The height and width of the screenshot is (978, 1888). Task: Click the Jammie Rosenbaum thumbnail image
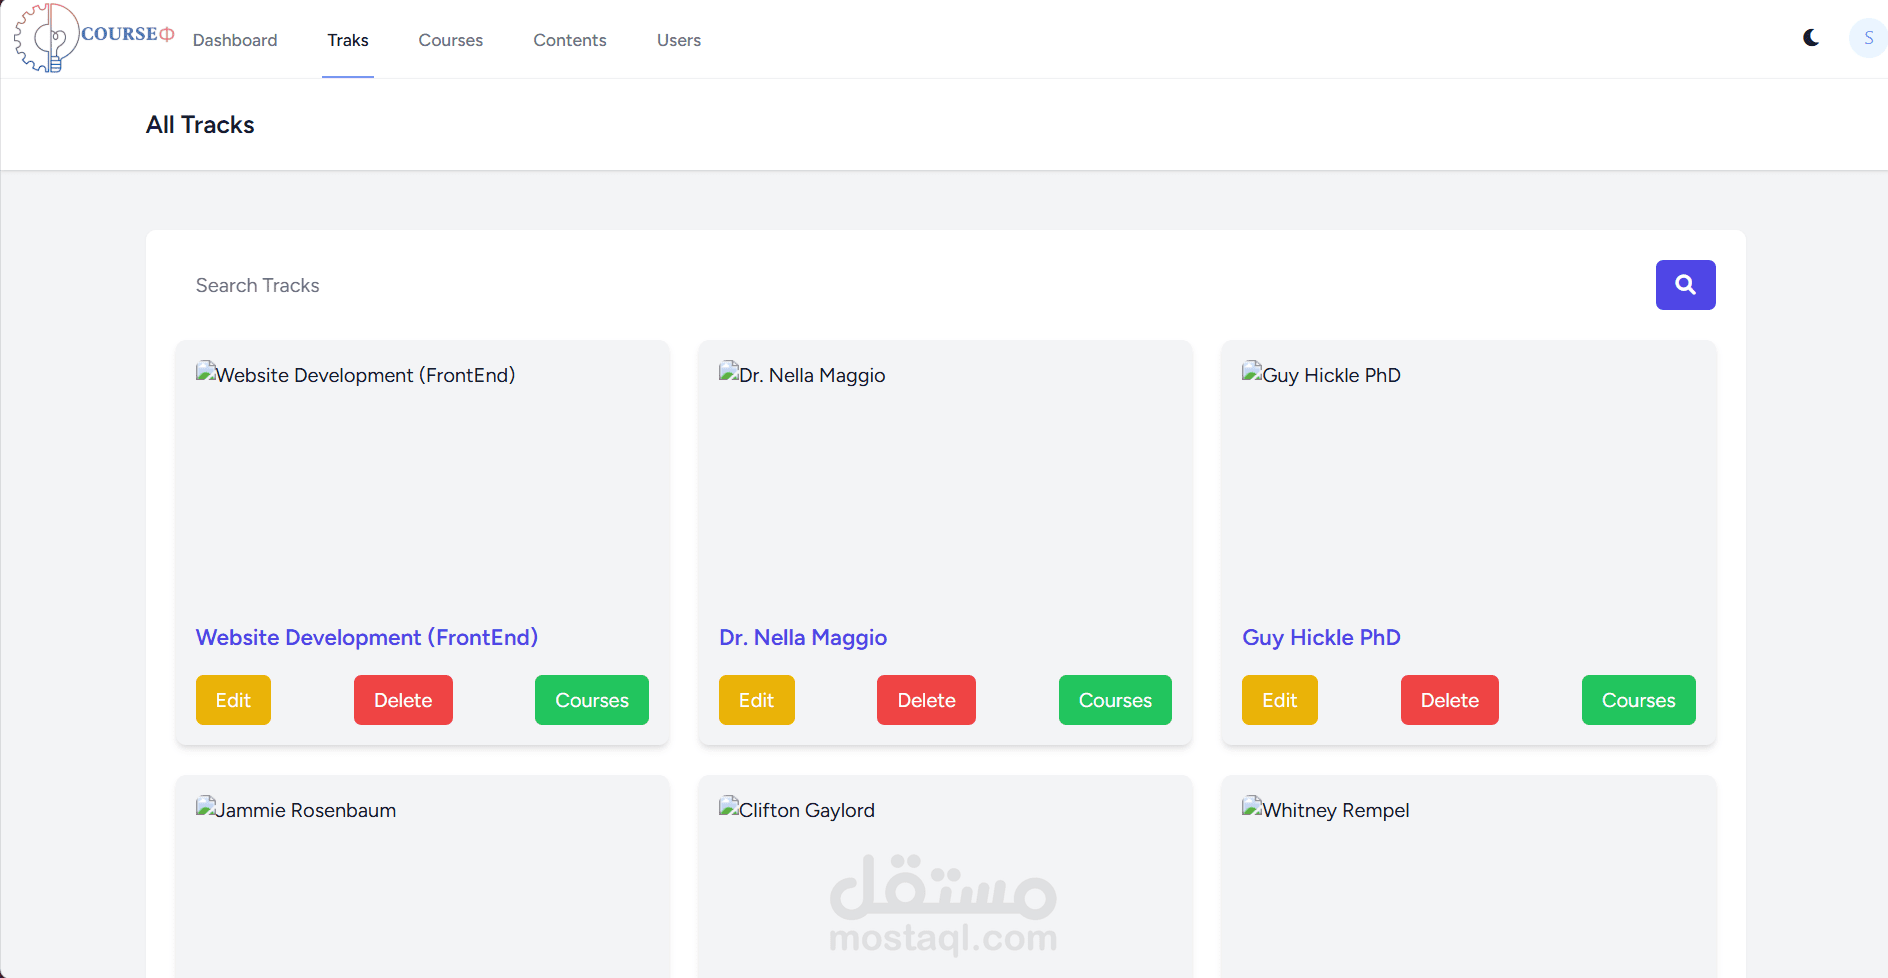pyautogui.click(x=296, y=809)
